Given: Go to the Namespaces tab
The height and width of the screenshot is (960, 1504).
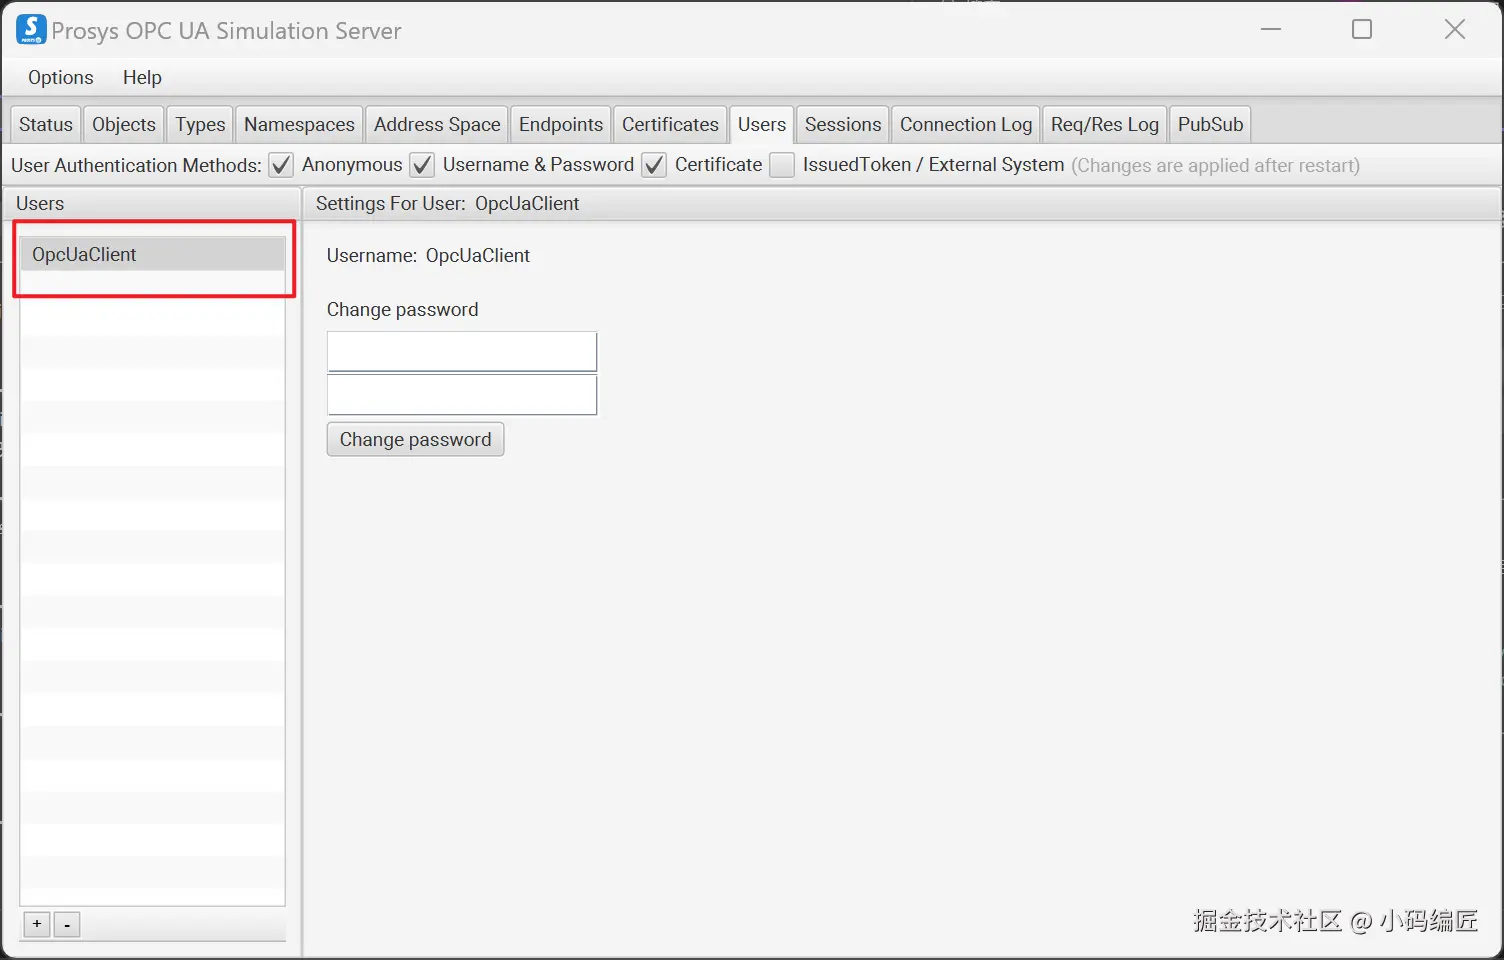Looking at the screenshot, I should [299, 124].
